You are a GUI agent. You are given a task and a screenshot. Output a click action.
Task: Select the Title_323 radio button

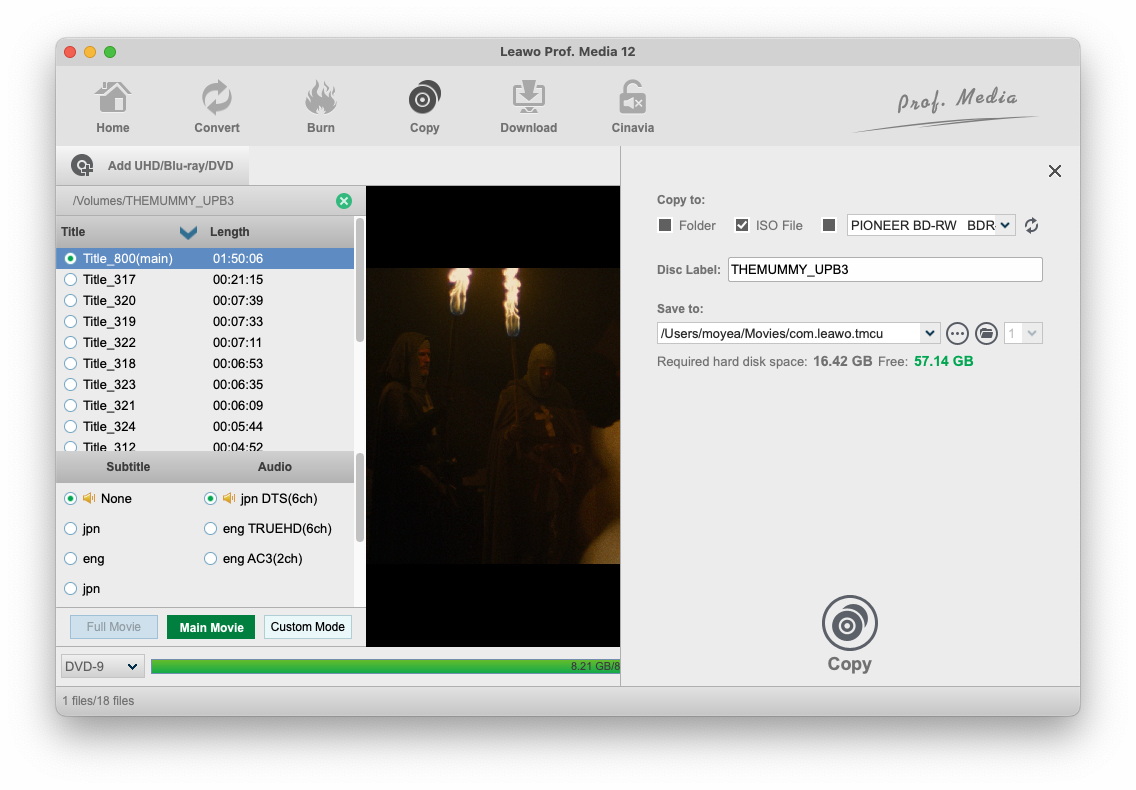click(70, 385)
